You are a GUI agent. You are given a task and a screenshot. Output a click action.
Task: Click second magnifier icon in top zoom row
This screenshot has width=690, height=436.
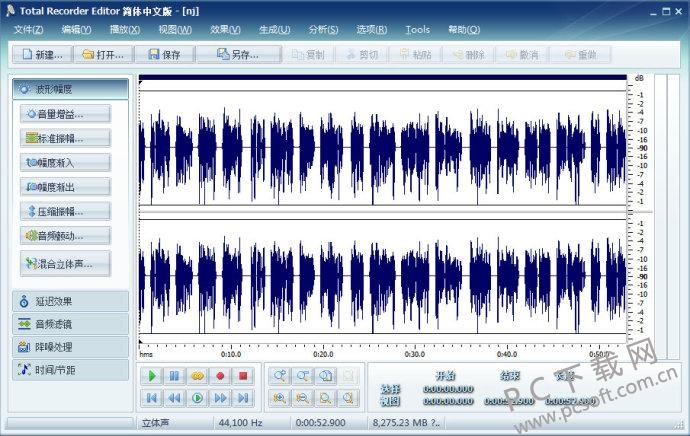pos(302,376)
